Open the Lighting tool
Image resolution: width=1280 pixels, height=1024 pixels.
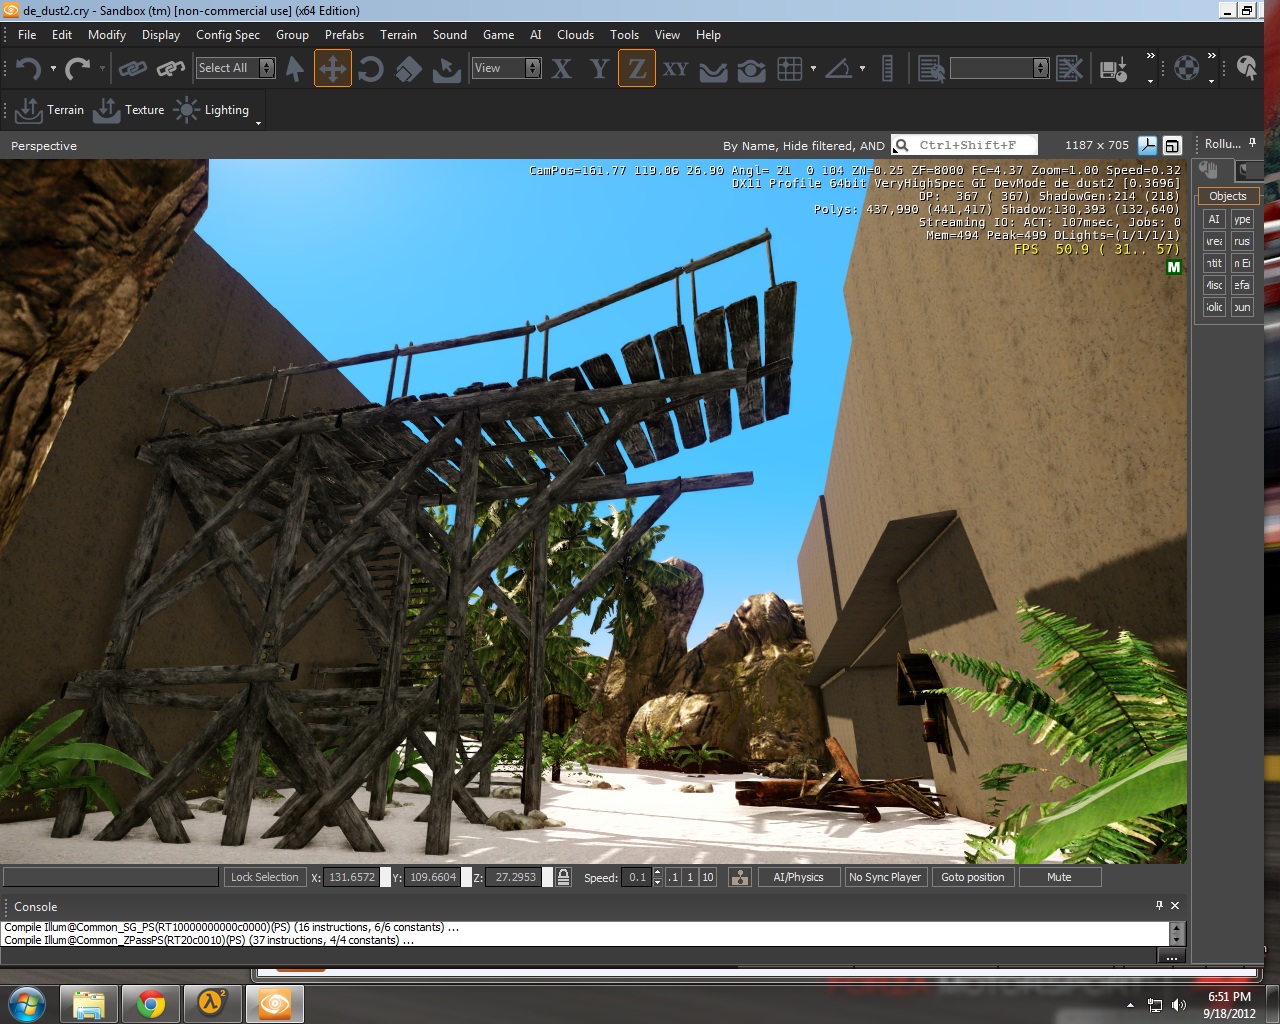pyautogui.click(x=211, y=110)
